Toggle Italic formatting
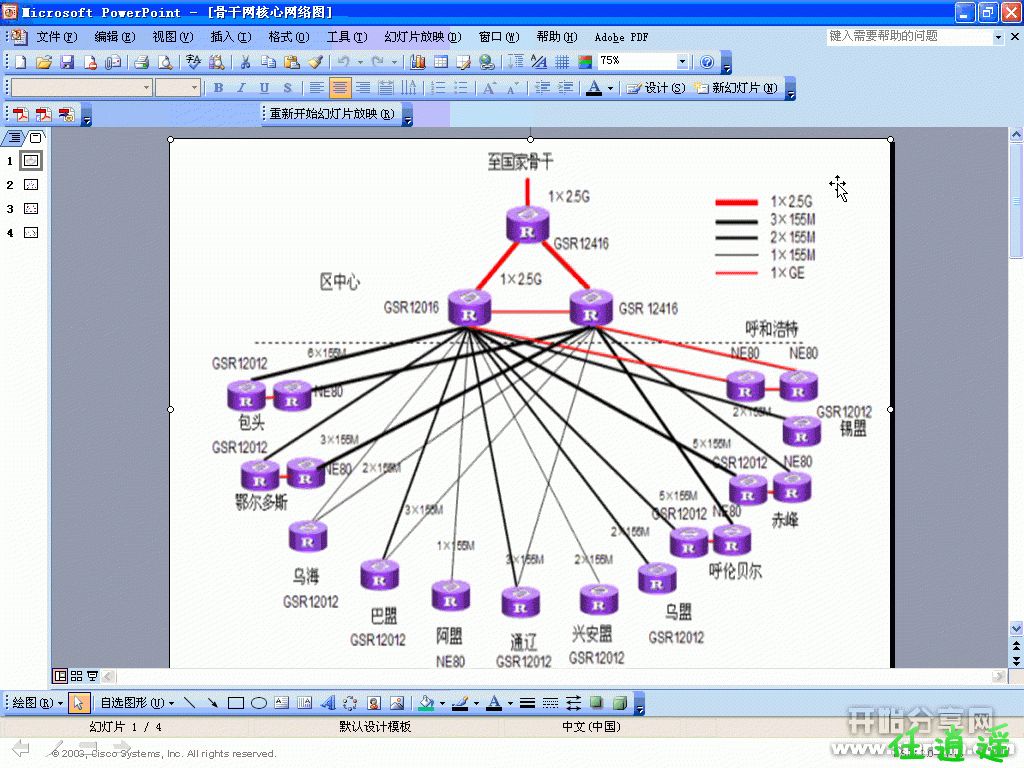Image resolution: width=1024 pixels, height=768 pixels. tap(241, 88)
